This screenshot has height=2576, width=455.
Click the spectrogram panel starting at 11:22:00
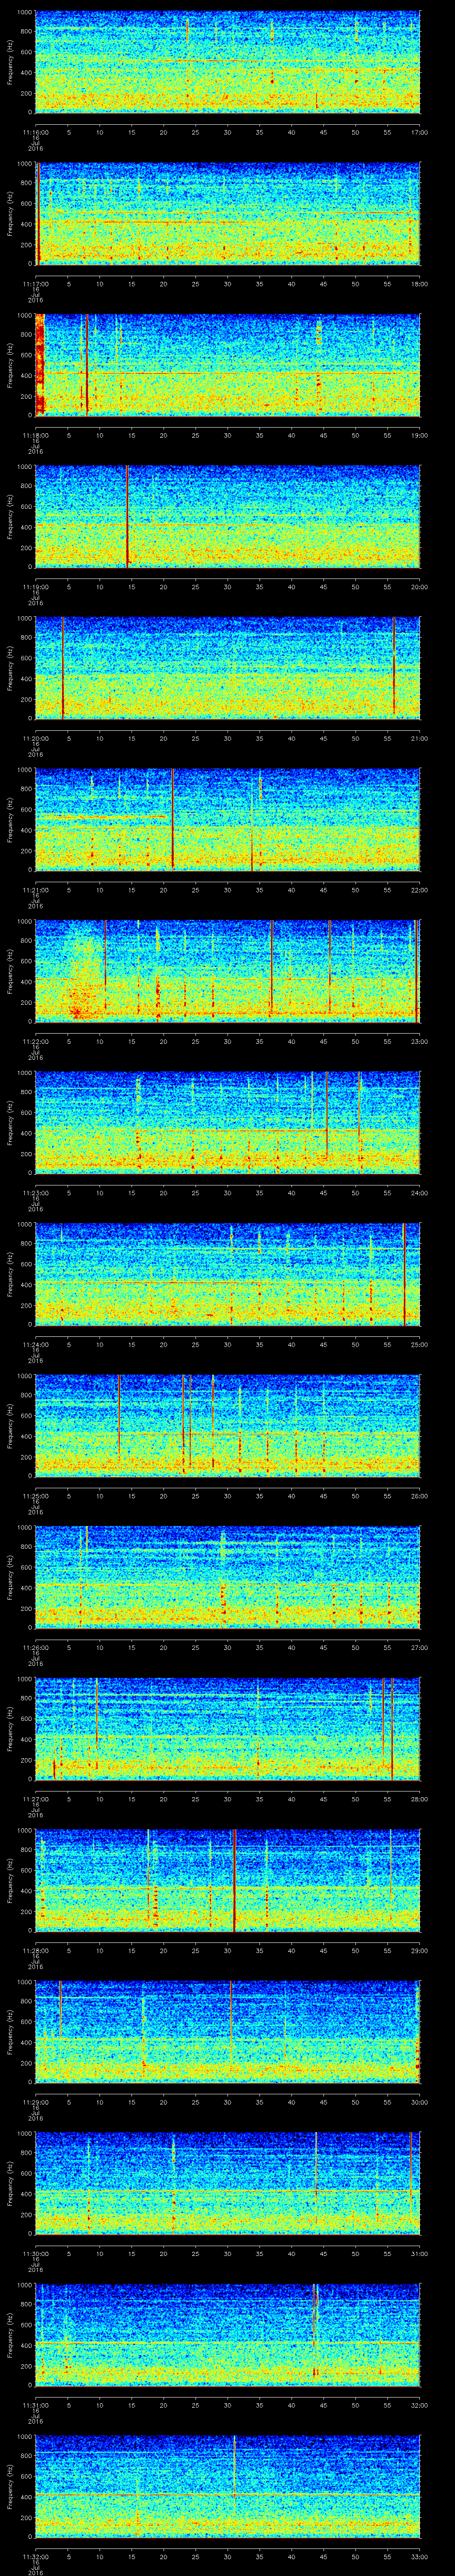(x=227, y=971)
